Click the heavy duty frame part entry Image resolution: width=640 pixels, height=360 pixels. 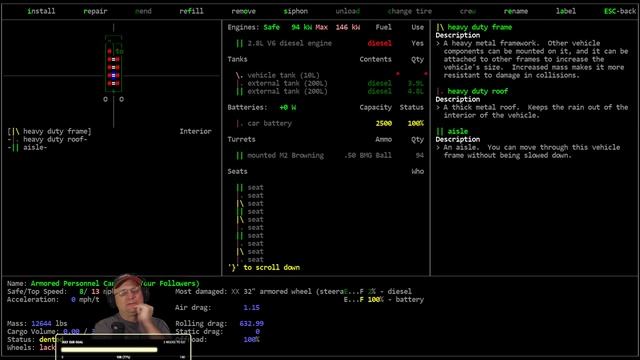[49, 131]
